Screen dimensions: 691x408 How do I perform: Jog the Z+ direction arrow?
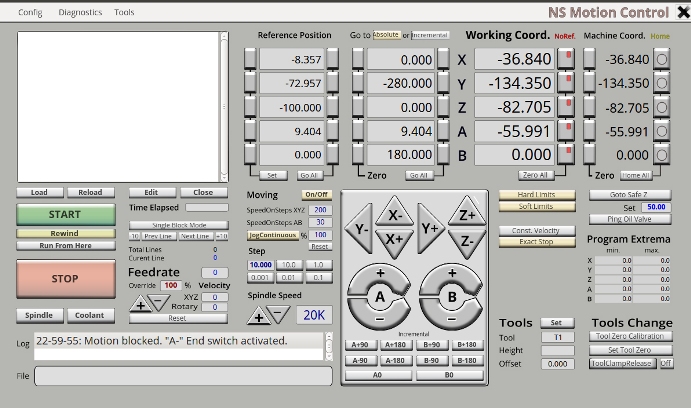[467, 212]
